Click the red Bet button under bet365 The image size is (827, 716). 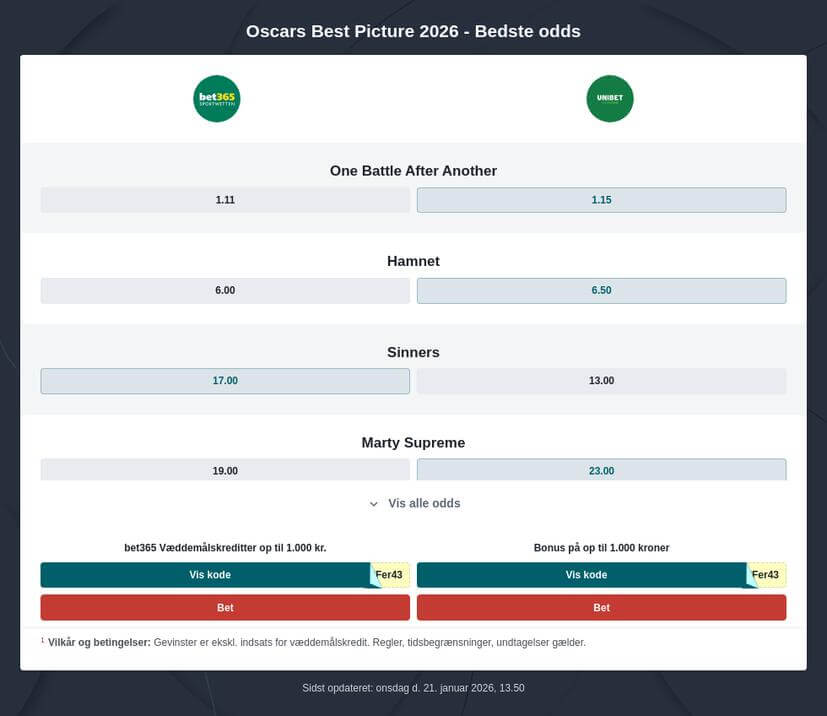pyautogui.click(x=225, y=607)
